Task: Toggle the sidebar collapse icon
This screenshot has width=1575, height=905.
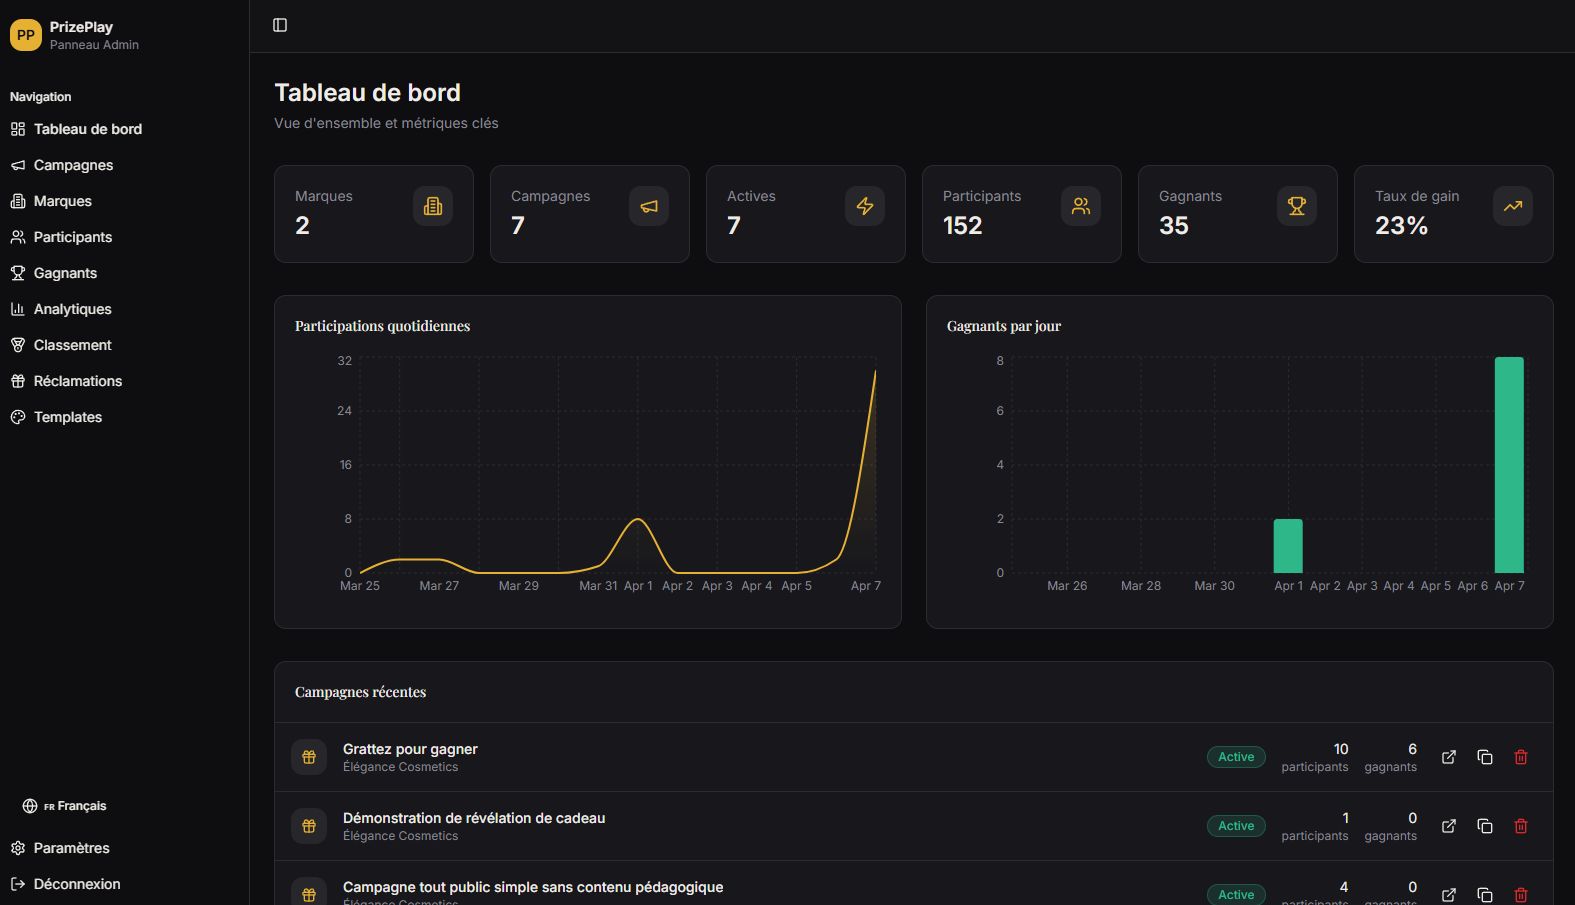Action: (x=280, y=25)
